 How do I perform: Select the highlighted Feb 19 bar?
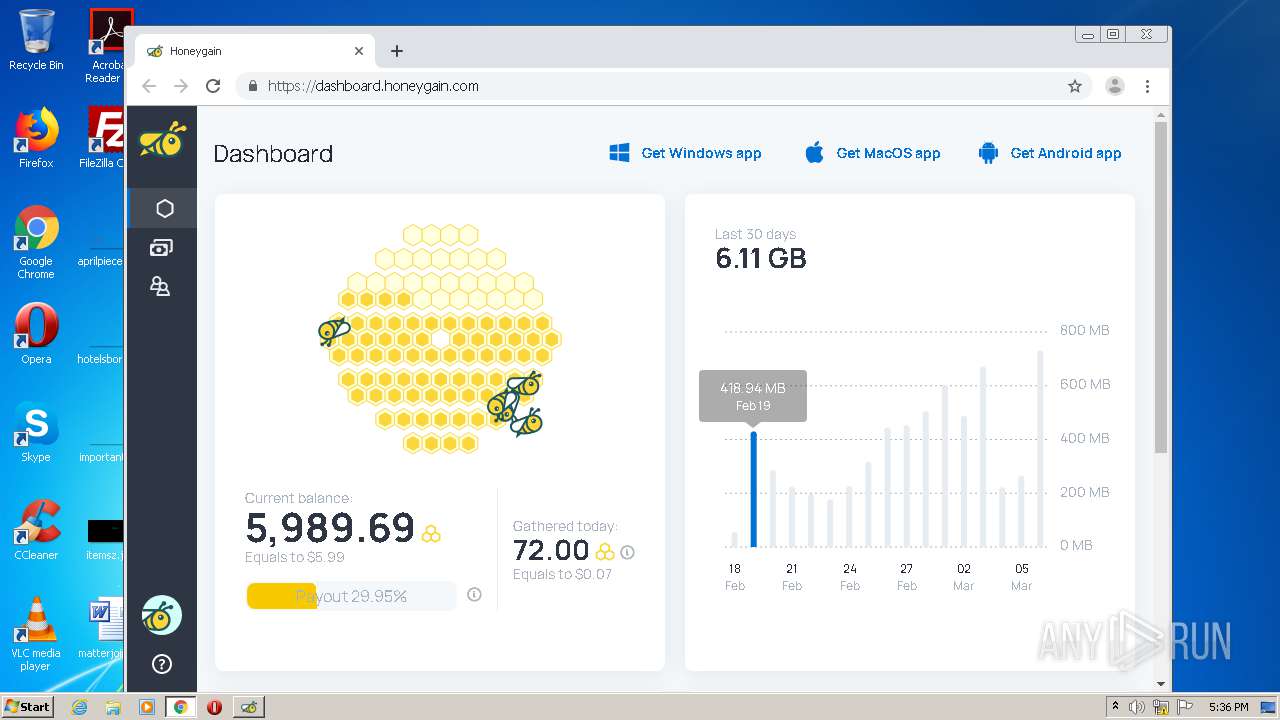(753, 490)
